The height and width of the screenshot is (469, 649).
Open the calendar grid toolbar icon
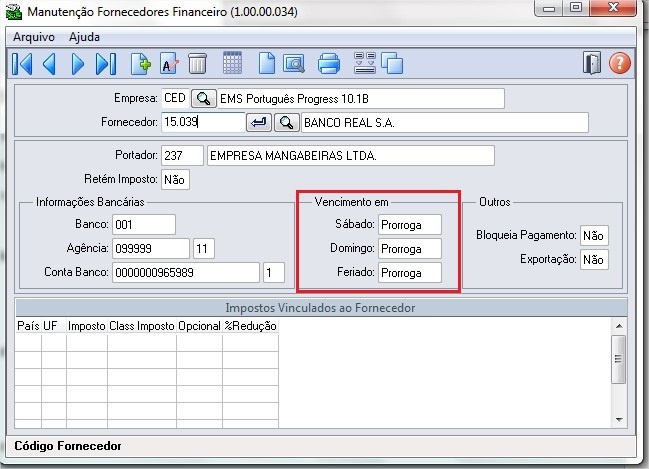click(x=232, y=63)
